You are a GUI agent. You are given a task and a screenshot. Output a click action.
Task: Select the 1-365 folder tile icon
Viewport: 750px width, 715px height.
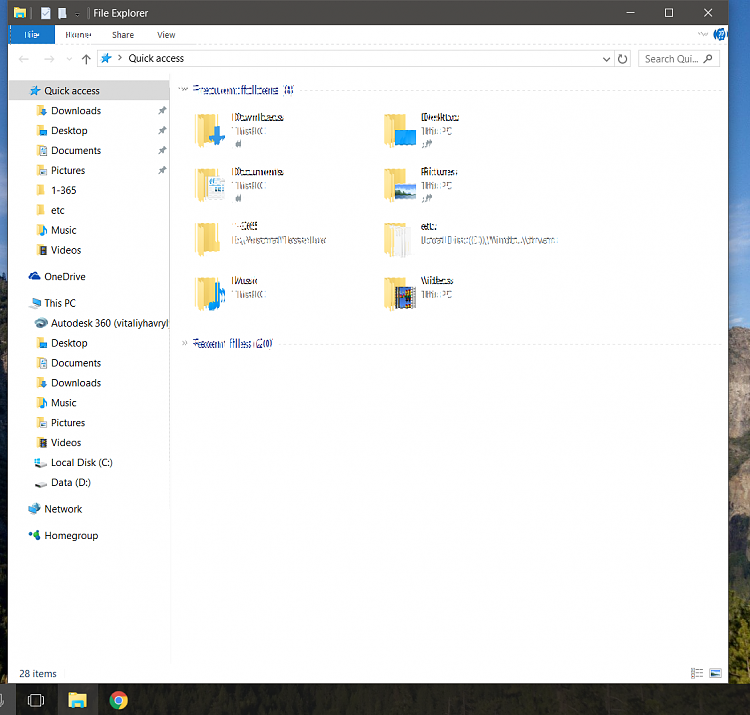[209, 239]
